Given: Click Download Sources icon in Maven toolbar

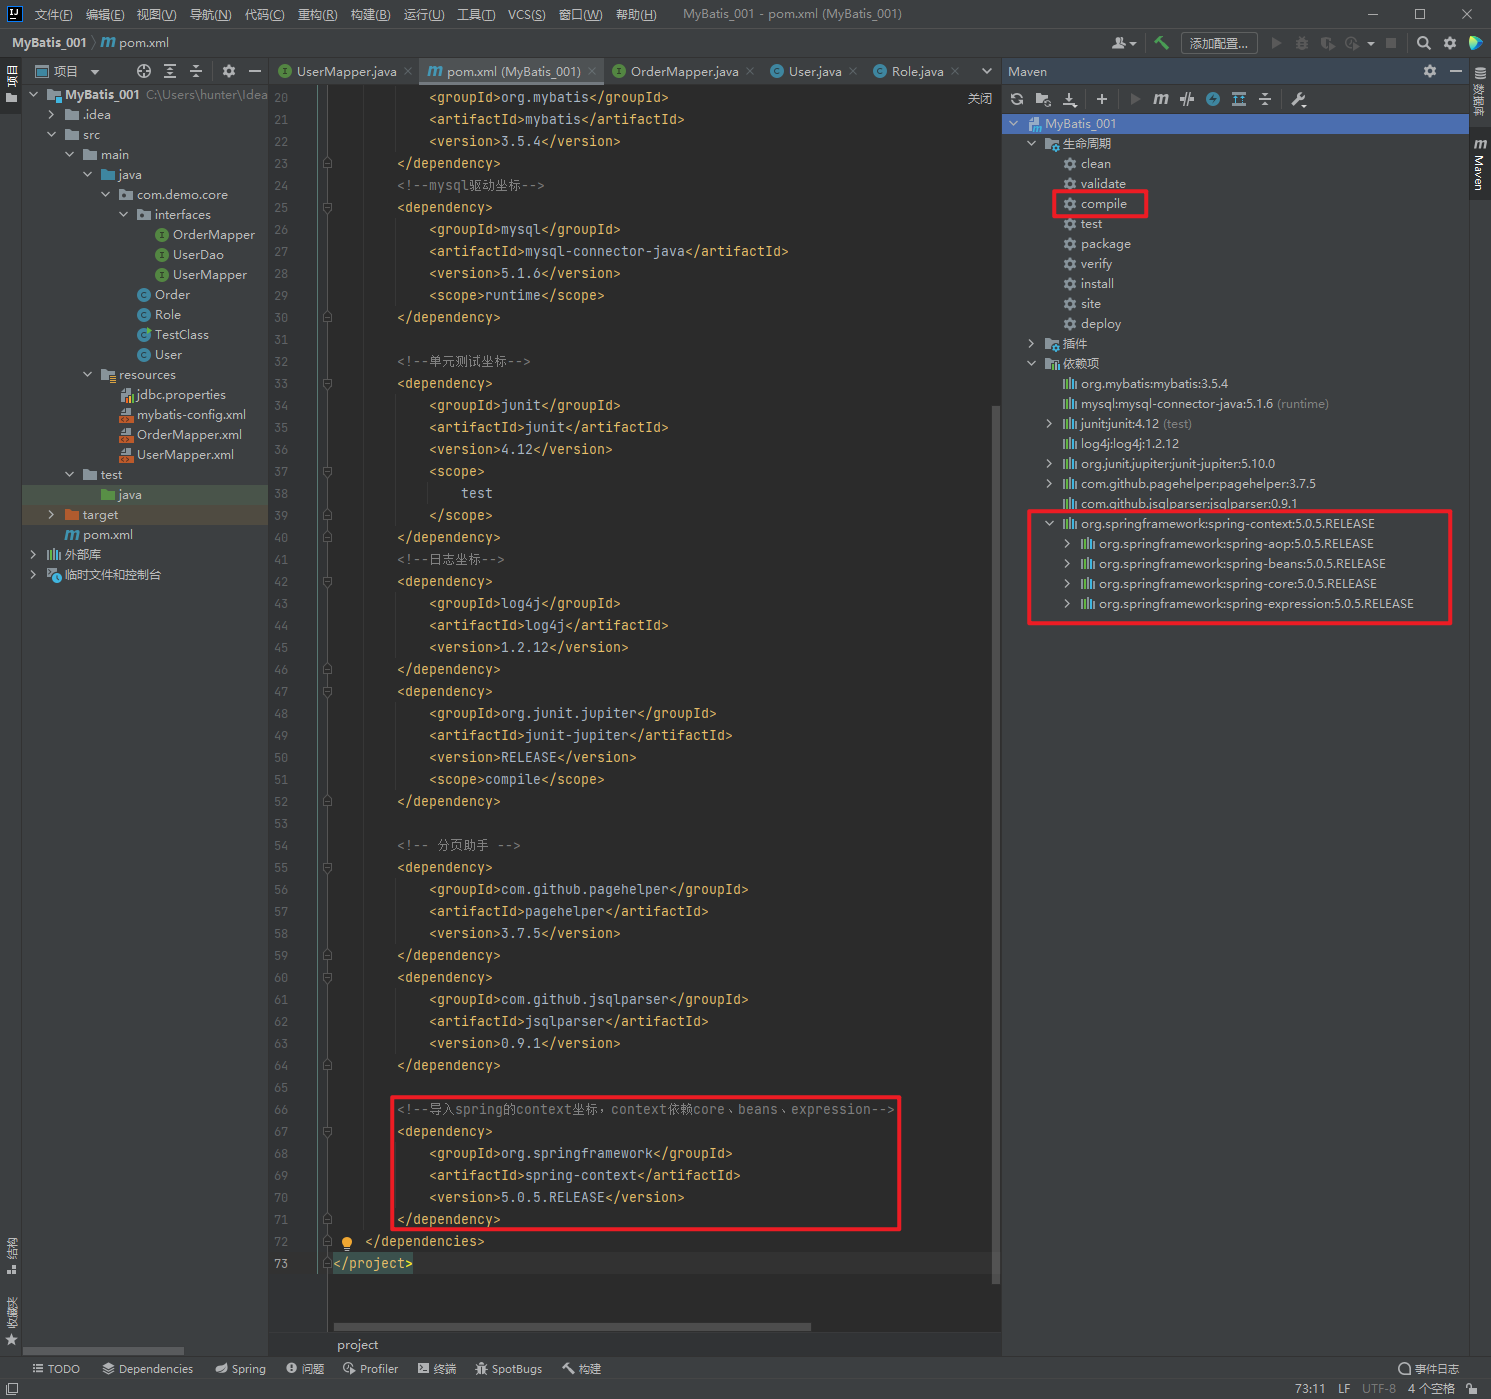Looking at the screenshot, I should 1070,99.
